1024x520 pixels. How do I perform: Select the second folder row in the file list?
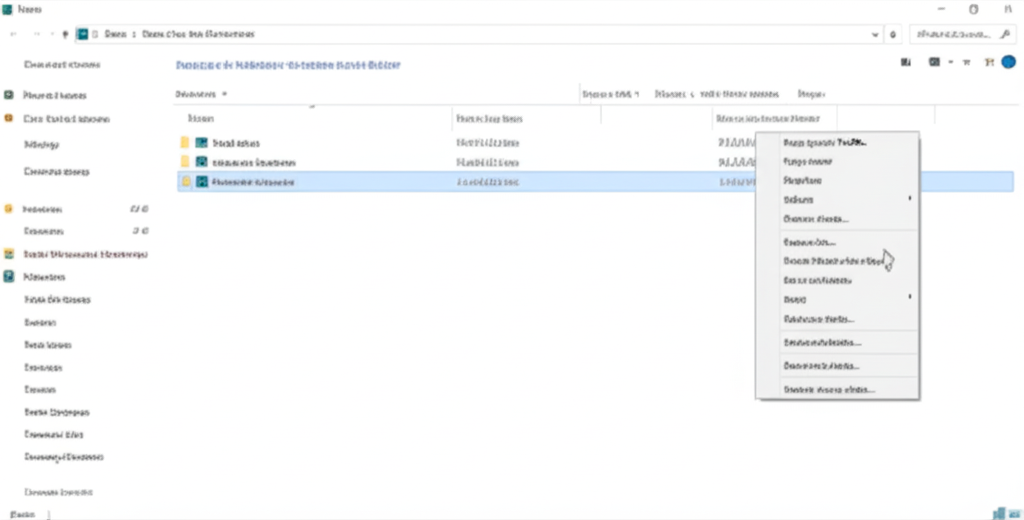pyautogui.click(x=595, y=162)
